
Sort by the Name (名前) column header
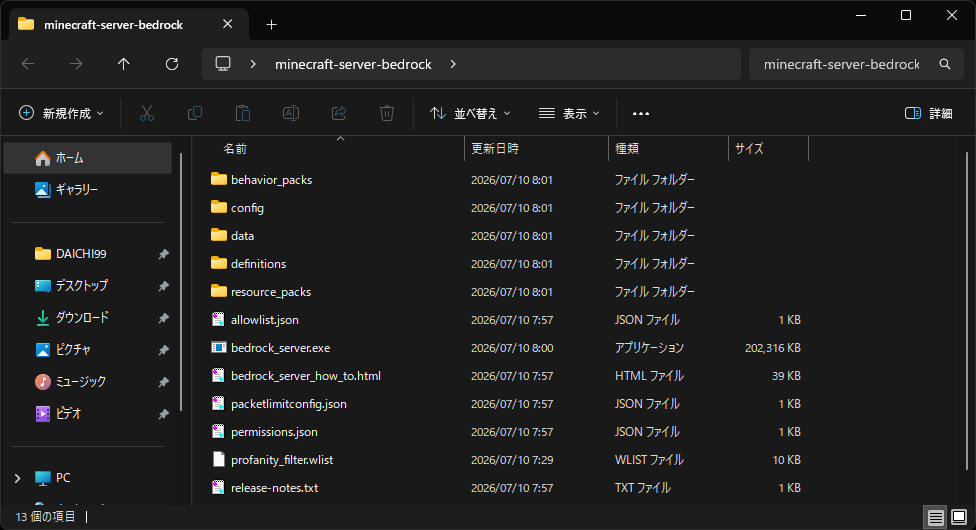(340, 148)
